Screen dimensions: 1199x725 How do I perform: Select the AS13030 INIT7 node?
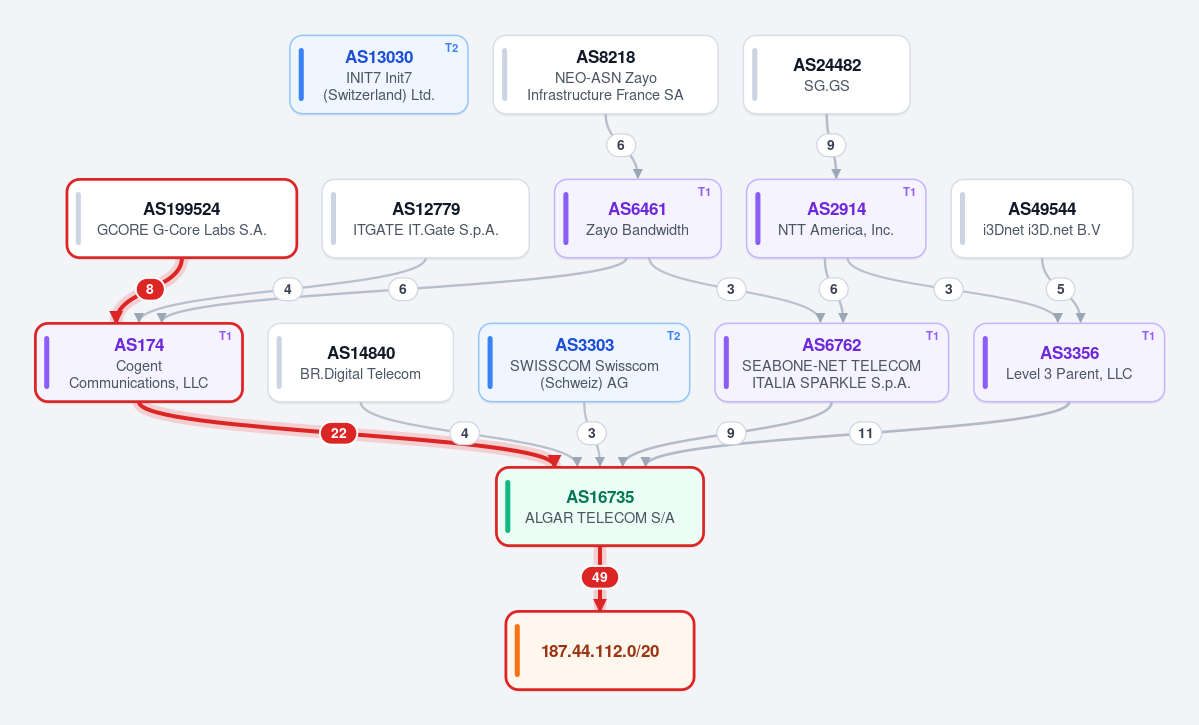379,75
